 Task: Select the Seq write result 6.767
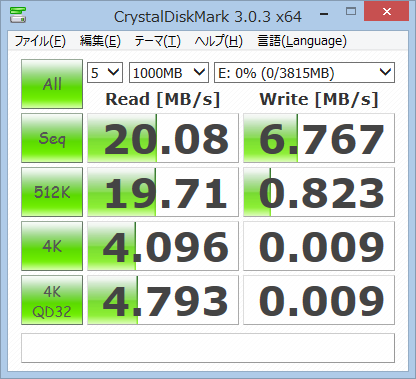tap(319, 138)
